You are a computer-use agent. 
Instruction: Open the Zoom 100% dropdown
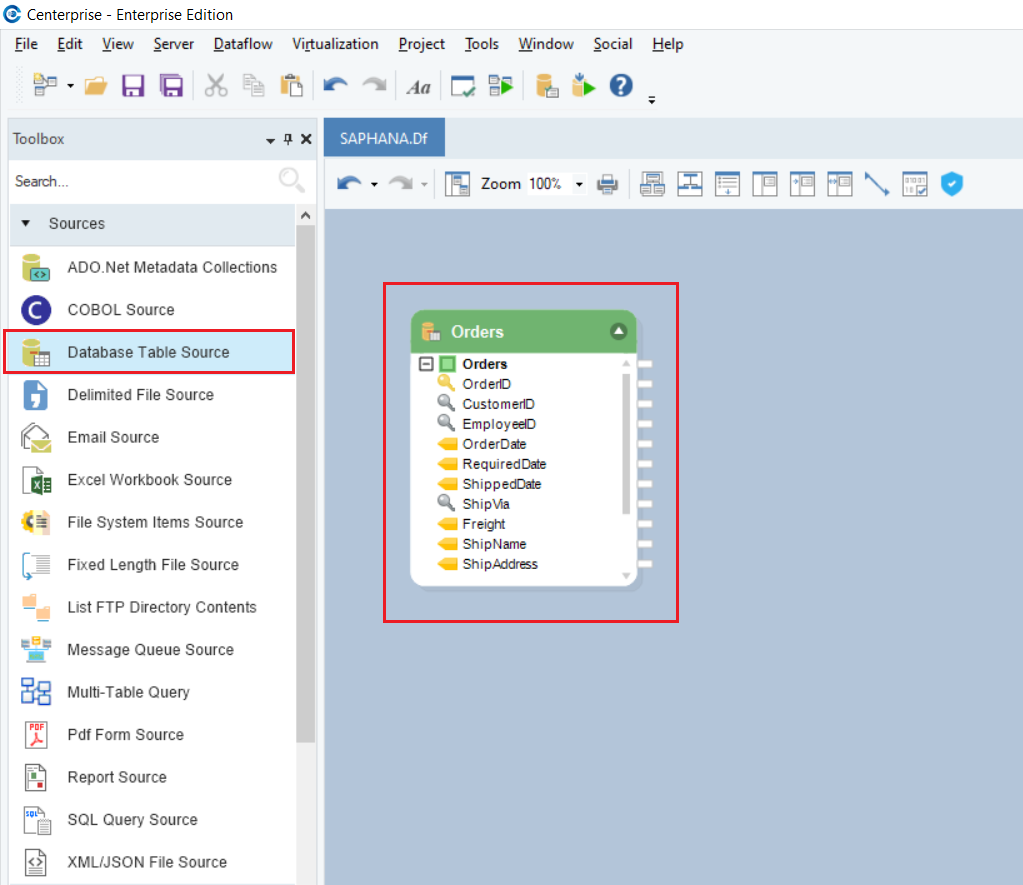578,184
